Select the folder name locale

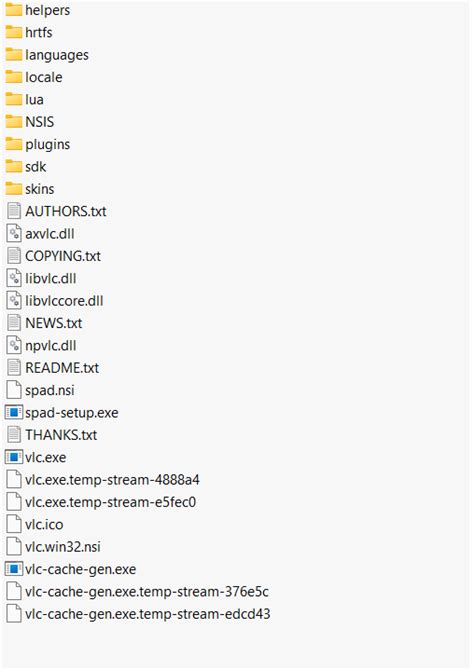[x=44, y=77]
